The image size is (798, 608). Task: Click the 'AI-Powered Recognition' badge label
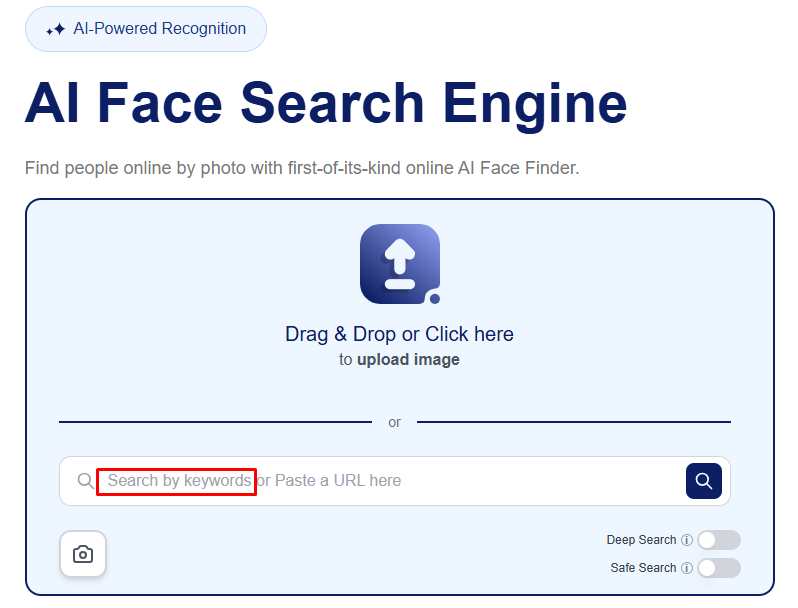click(160, 29)
